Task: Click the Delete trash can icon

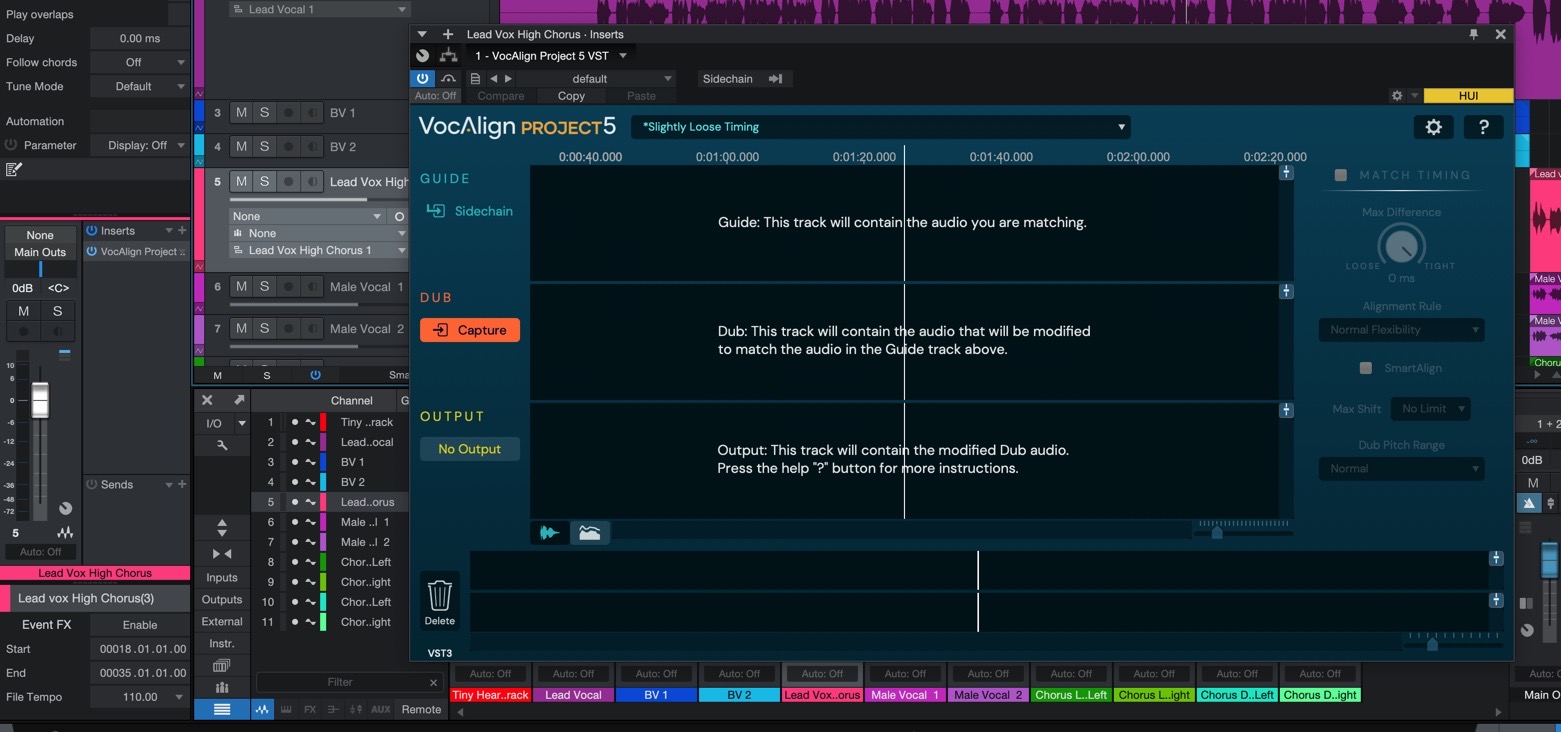Action: pos(439,597)
